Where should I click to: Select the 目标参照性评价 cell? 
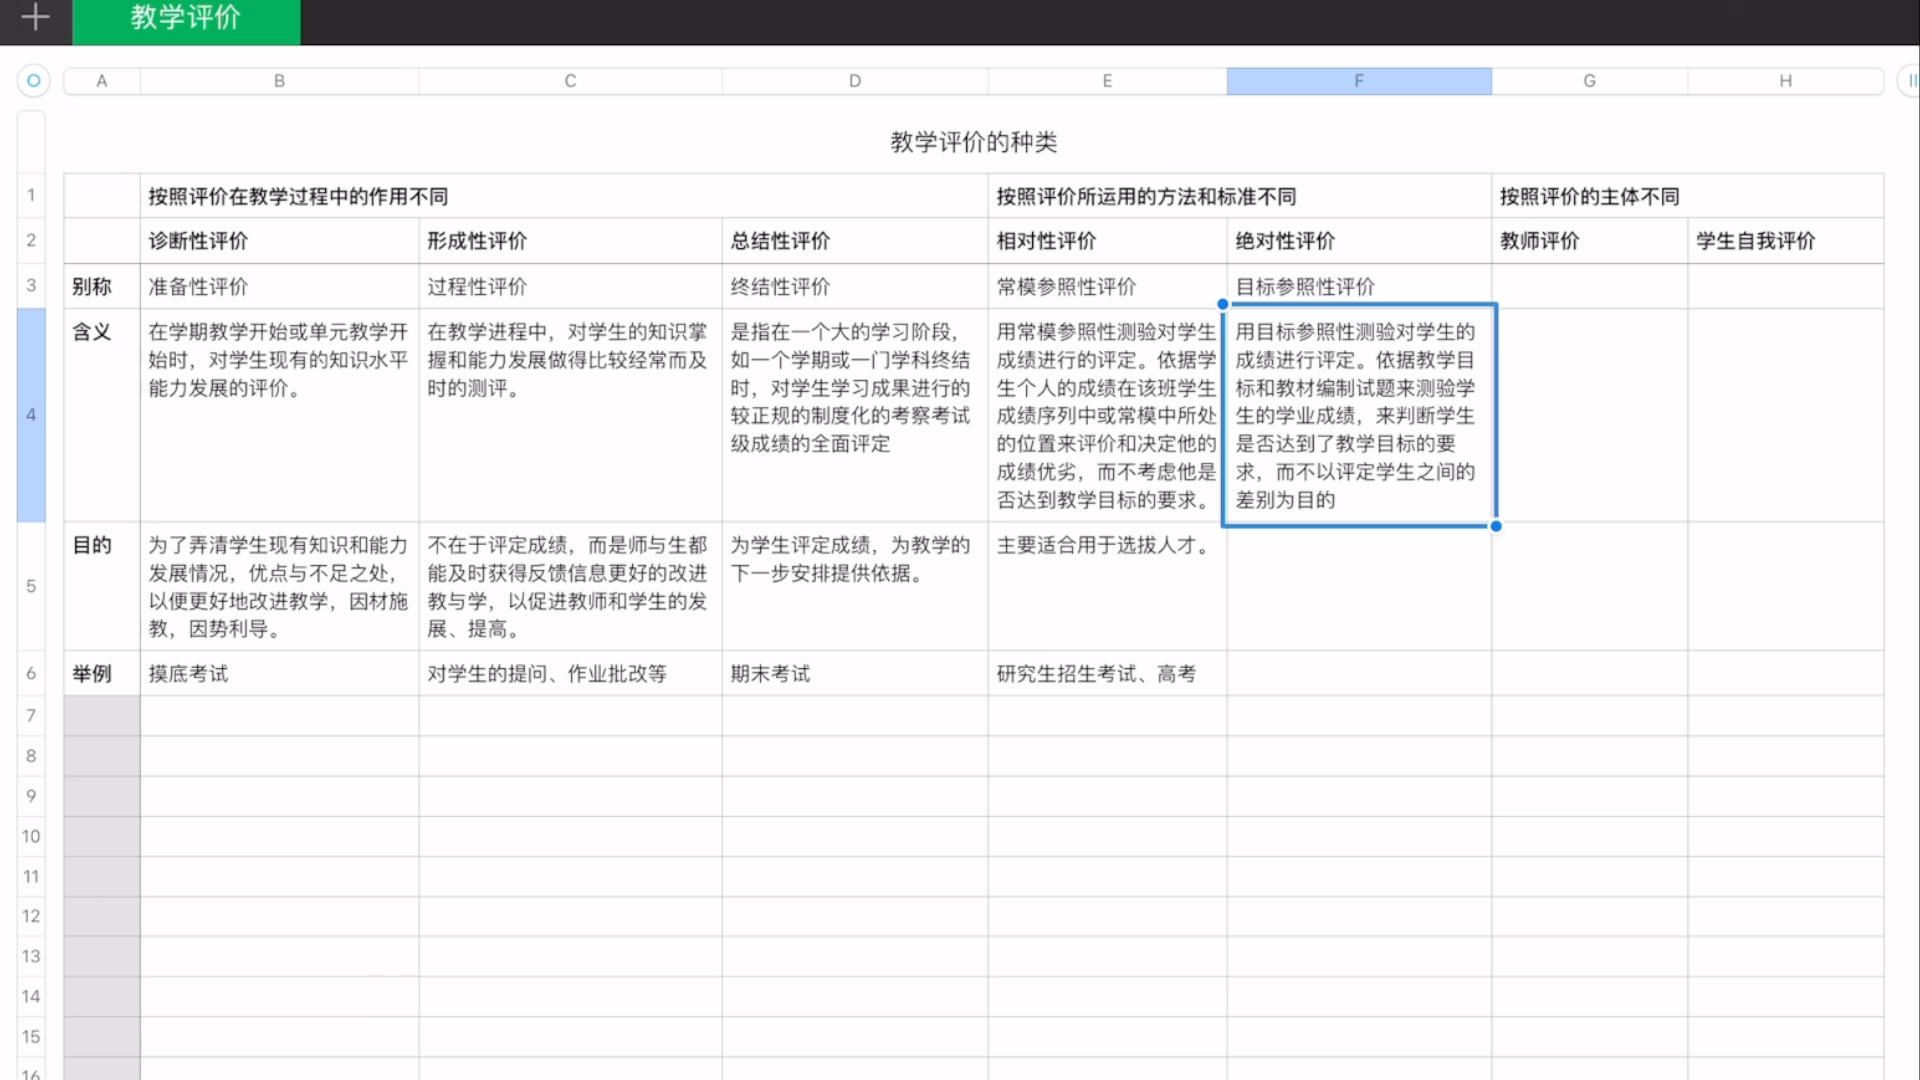pos(1360,286)
